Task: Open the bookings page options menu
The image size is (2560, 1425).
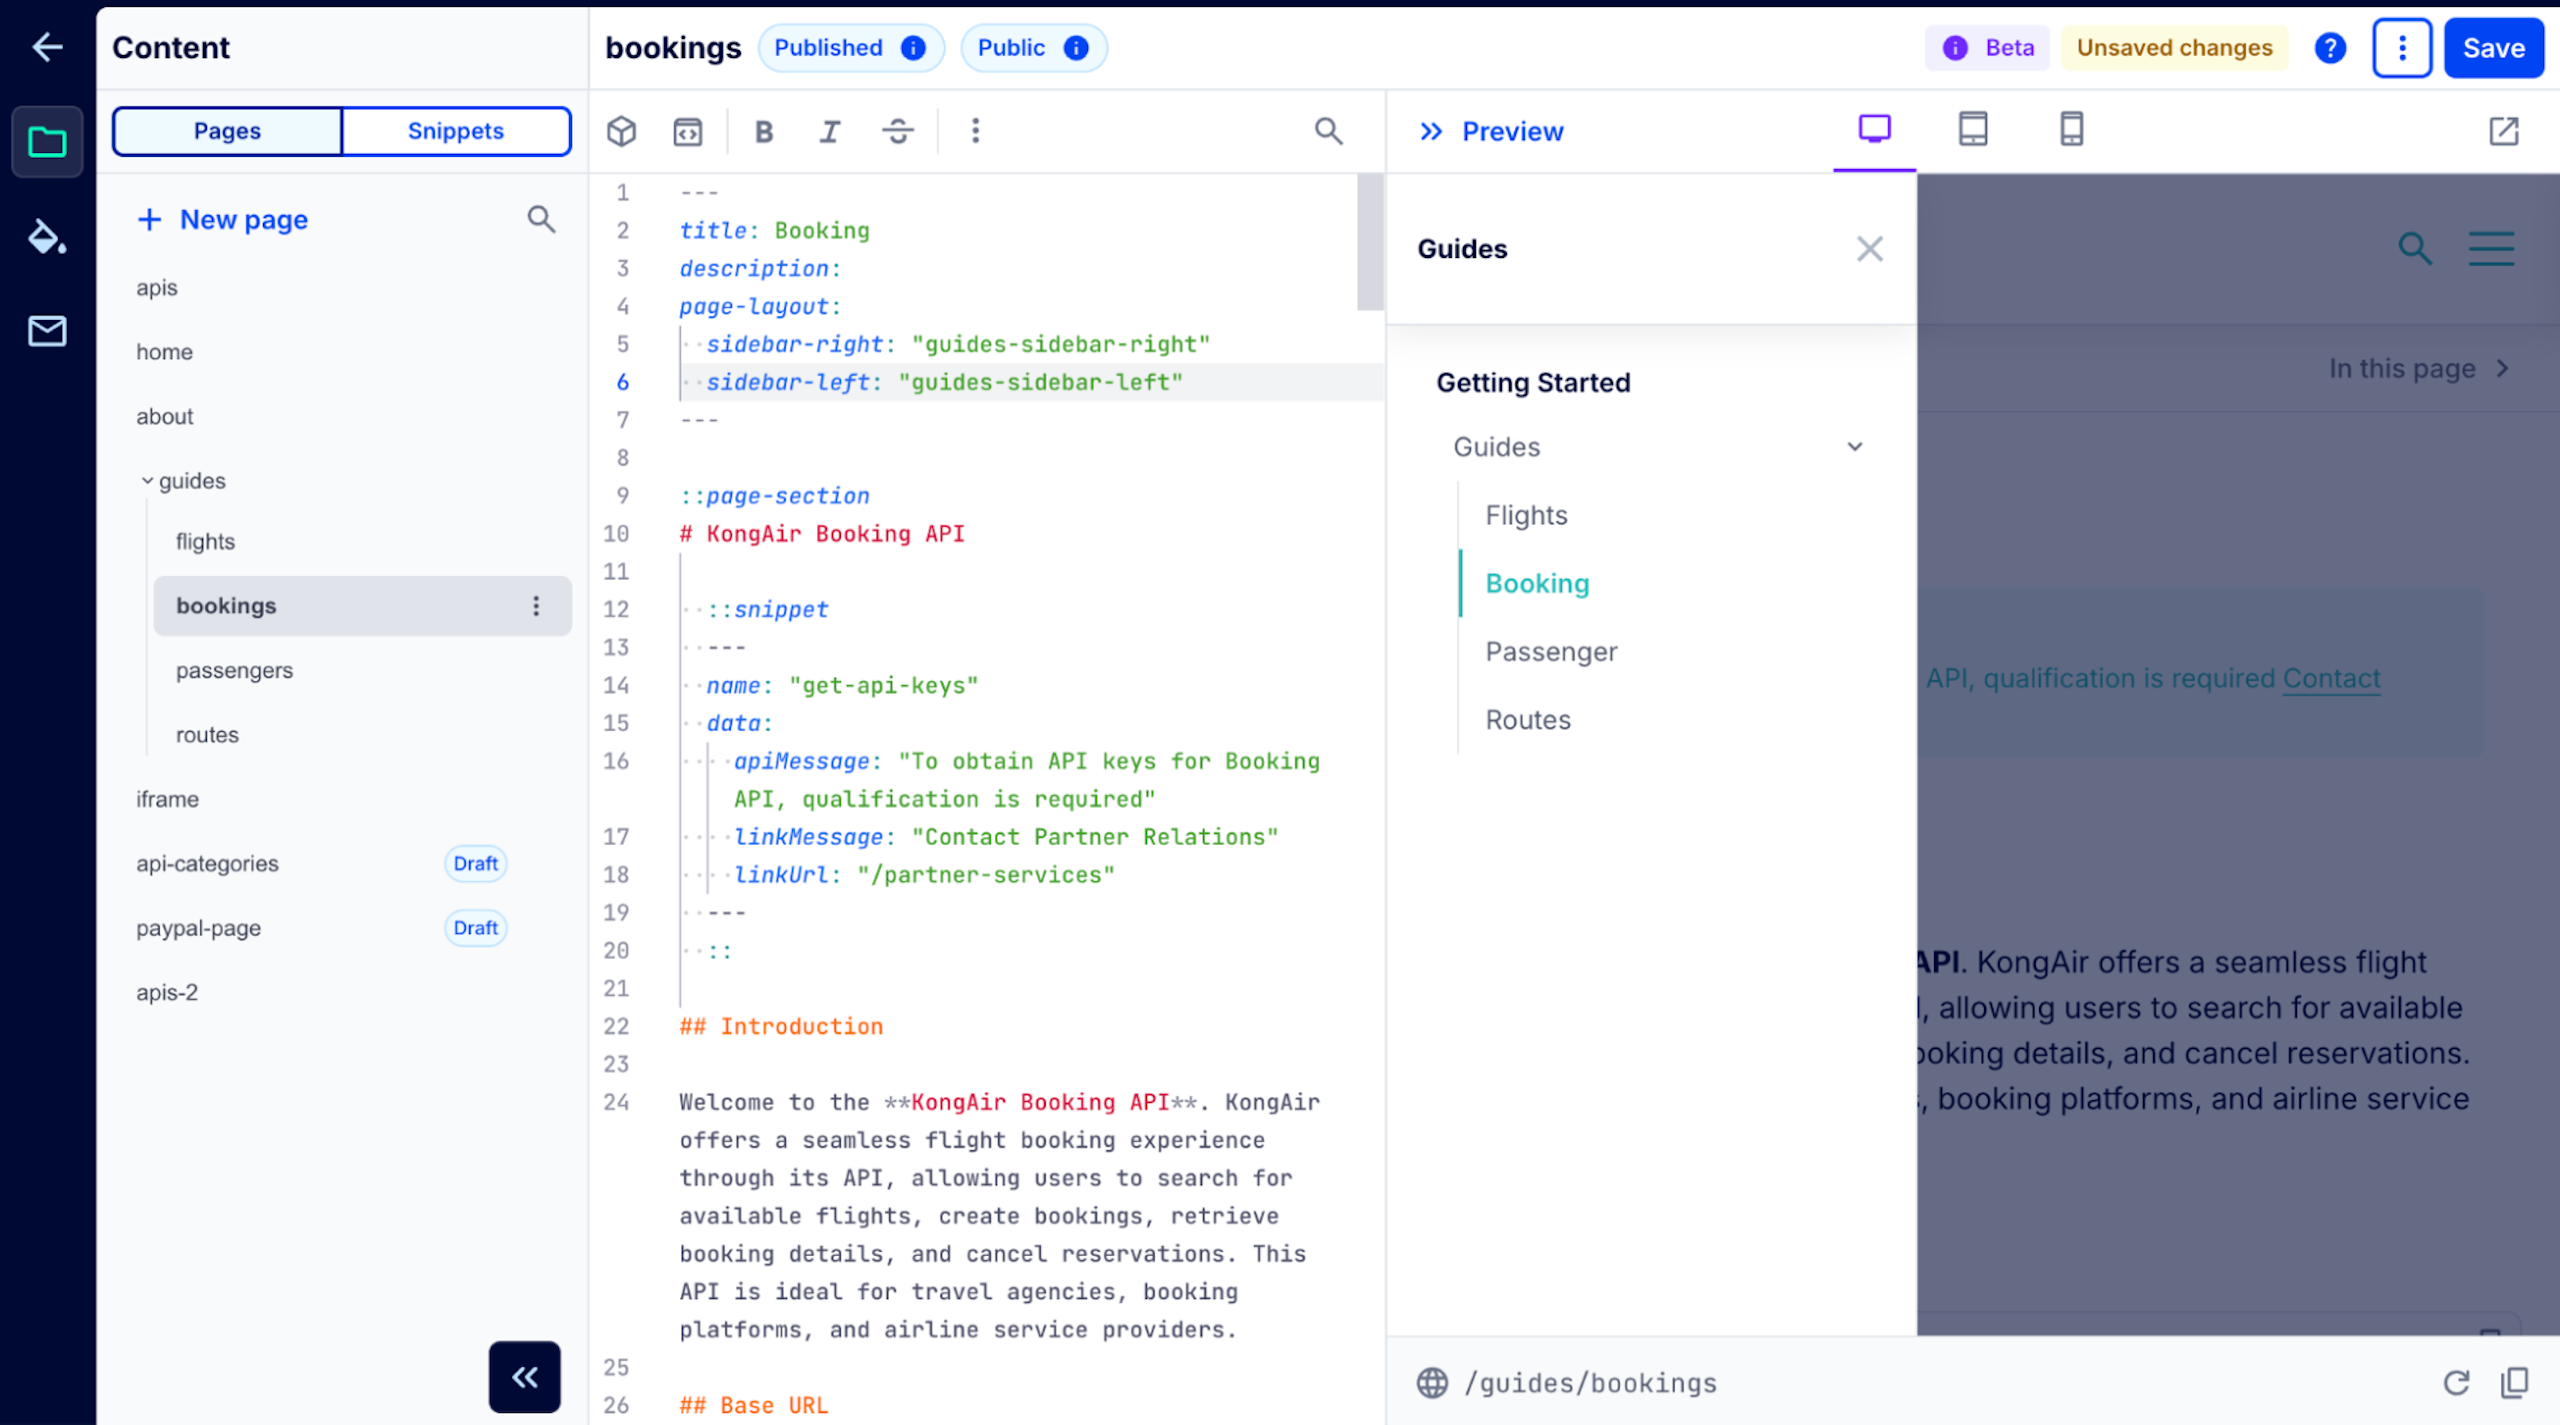Action: click(x=536, y=606)
